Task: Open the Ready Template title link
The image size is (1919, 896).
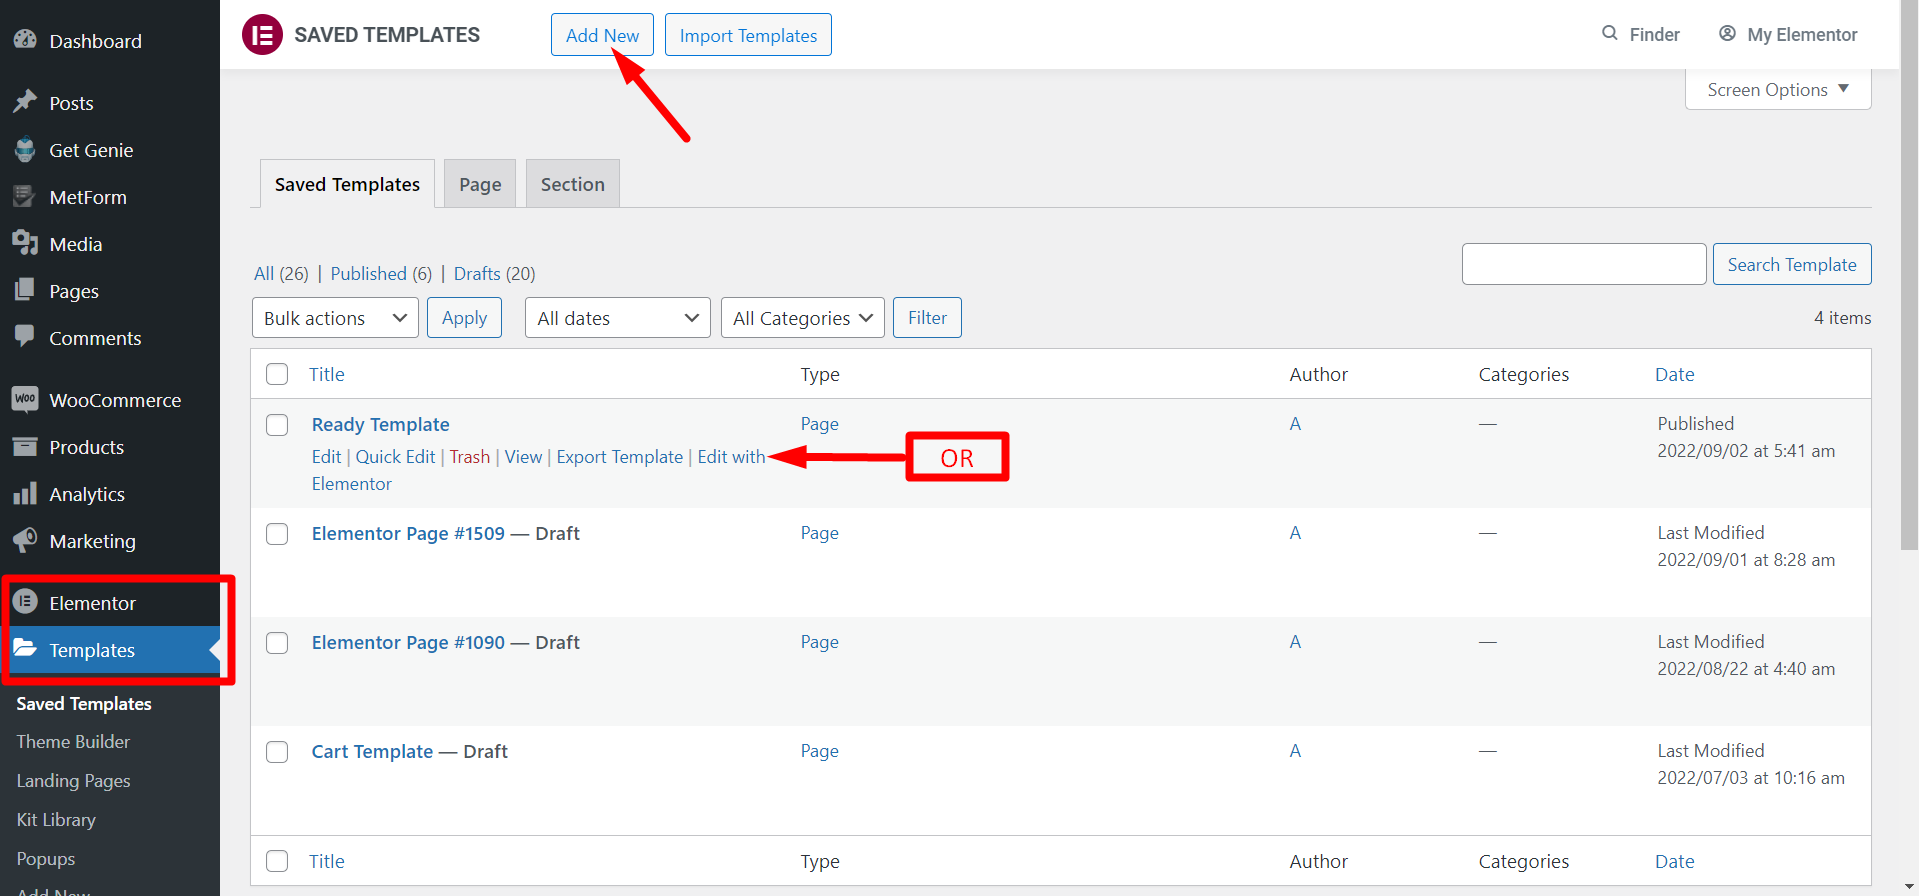Action: pyautogui.click(x=380, y=425)
